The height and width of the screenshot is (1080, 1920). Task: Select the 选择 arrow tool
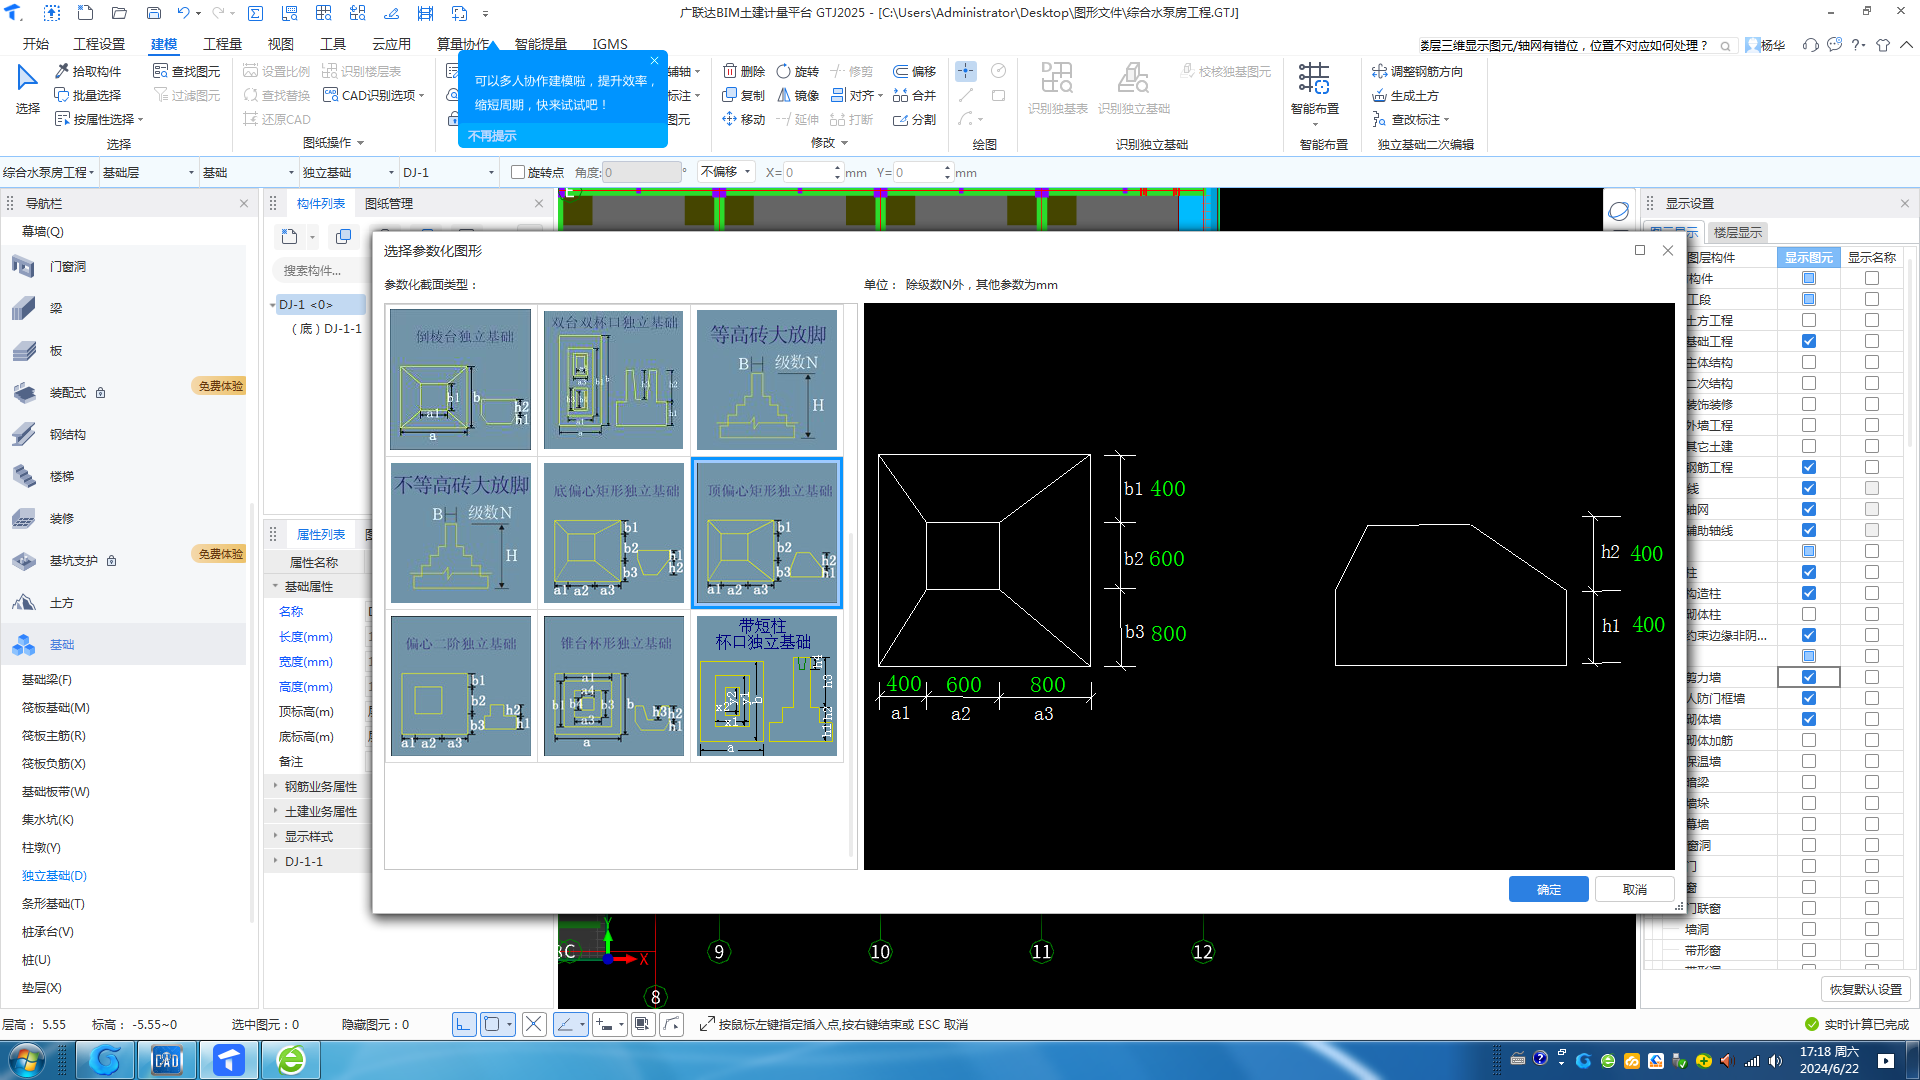pos(27,88)
